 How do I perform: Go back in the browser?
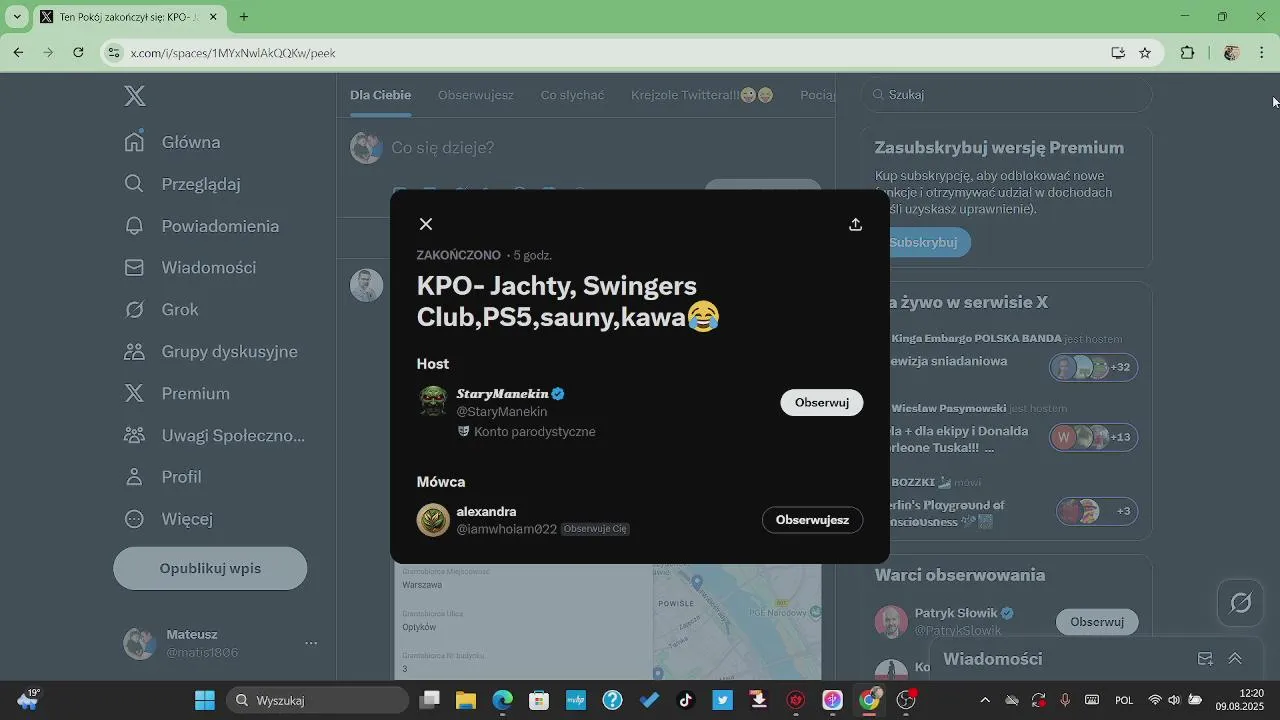(18, 53)
